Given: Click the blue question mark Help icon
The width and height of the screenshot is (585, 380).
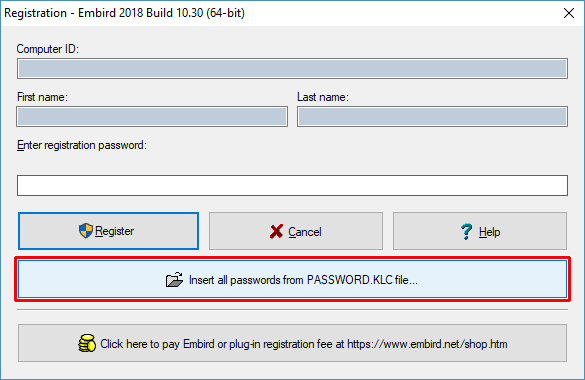Looking at the screenshot, I should tap(466, 232).
